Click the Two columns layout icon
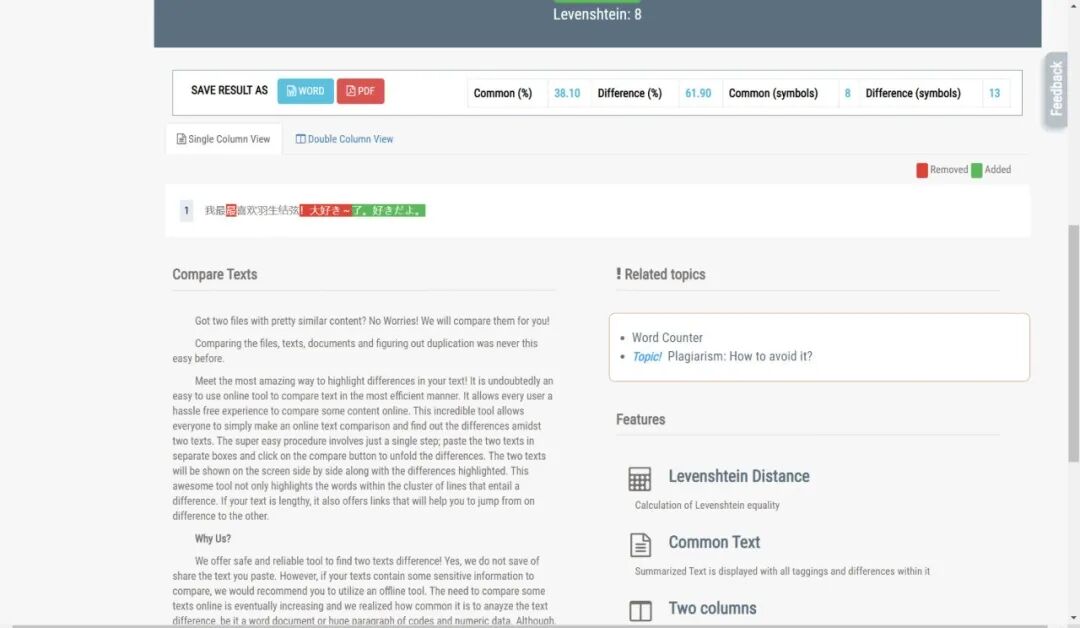 pos(640,611)
